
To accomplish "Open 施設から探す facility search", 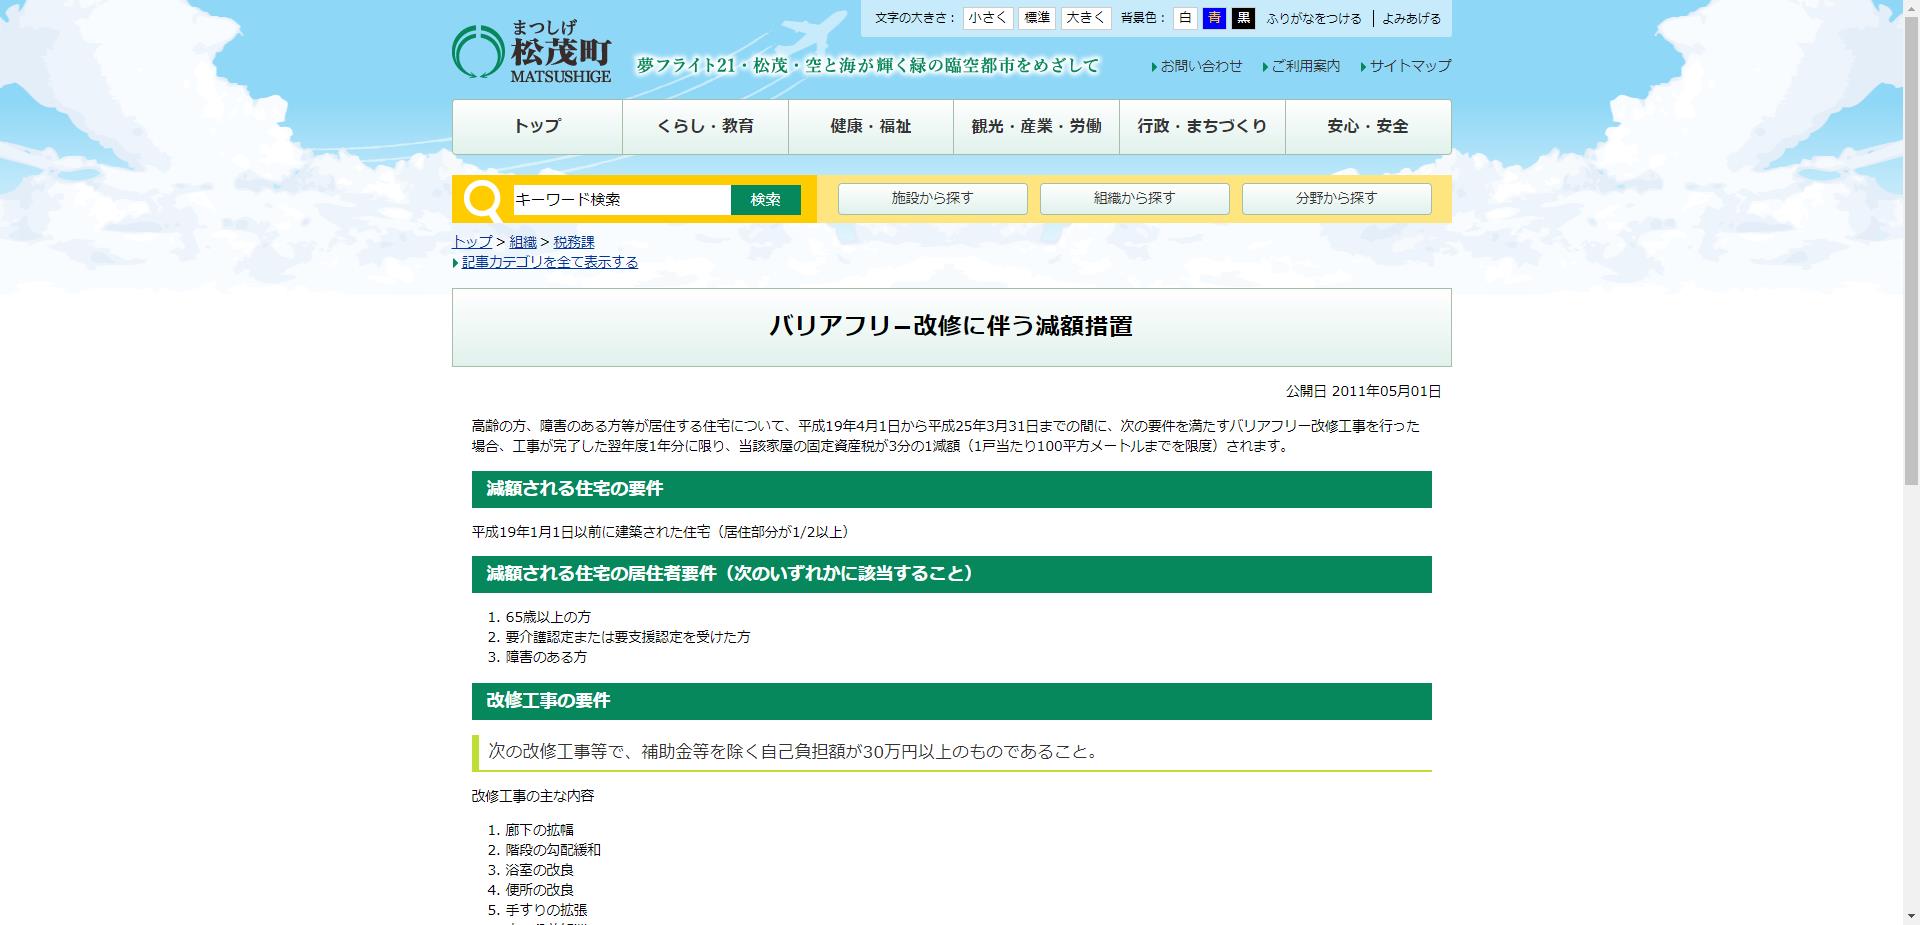I will [x=931, y=198].
